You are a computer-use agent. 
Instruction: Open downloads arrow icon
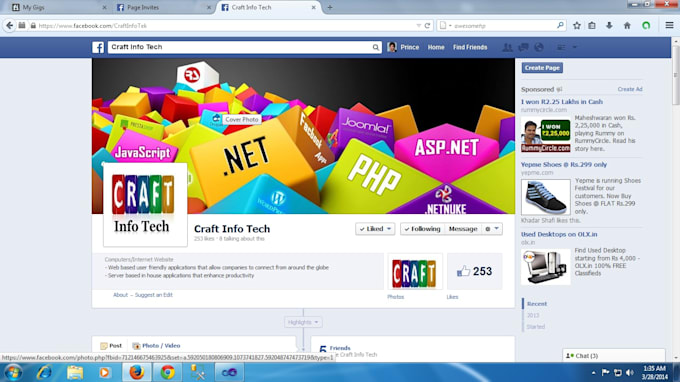(609, 26)
